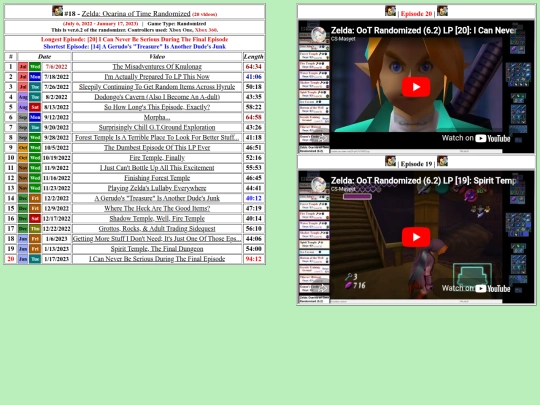This screenshot has width=540, height=405.
Task: Open I'm Actually Prepared To LP This Now
Action: point(157,77)
